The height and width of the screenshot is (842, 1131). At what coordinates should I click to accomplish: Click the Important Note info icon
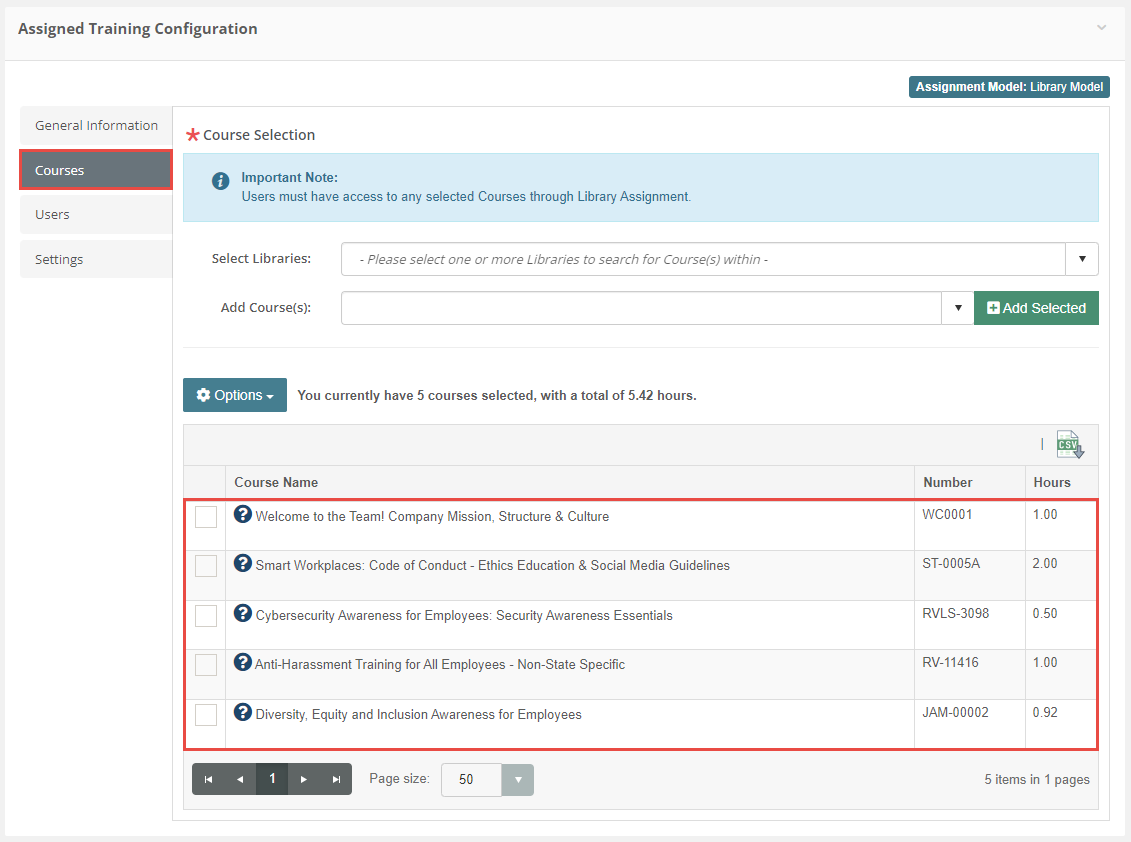[x=221, y=181]
